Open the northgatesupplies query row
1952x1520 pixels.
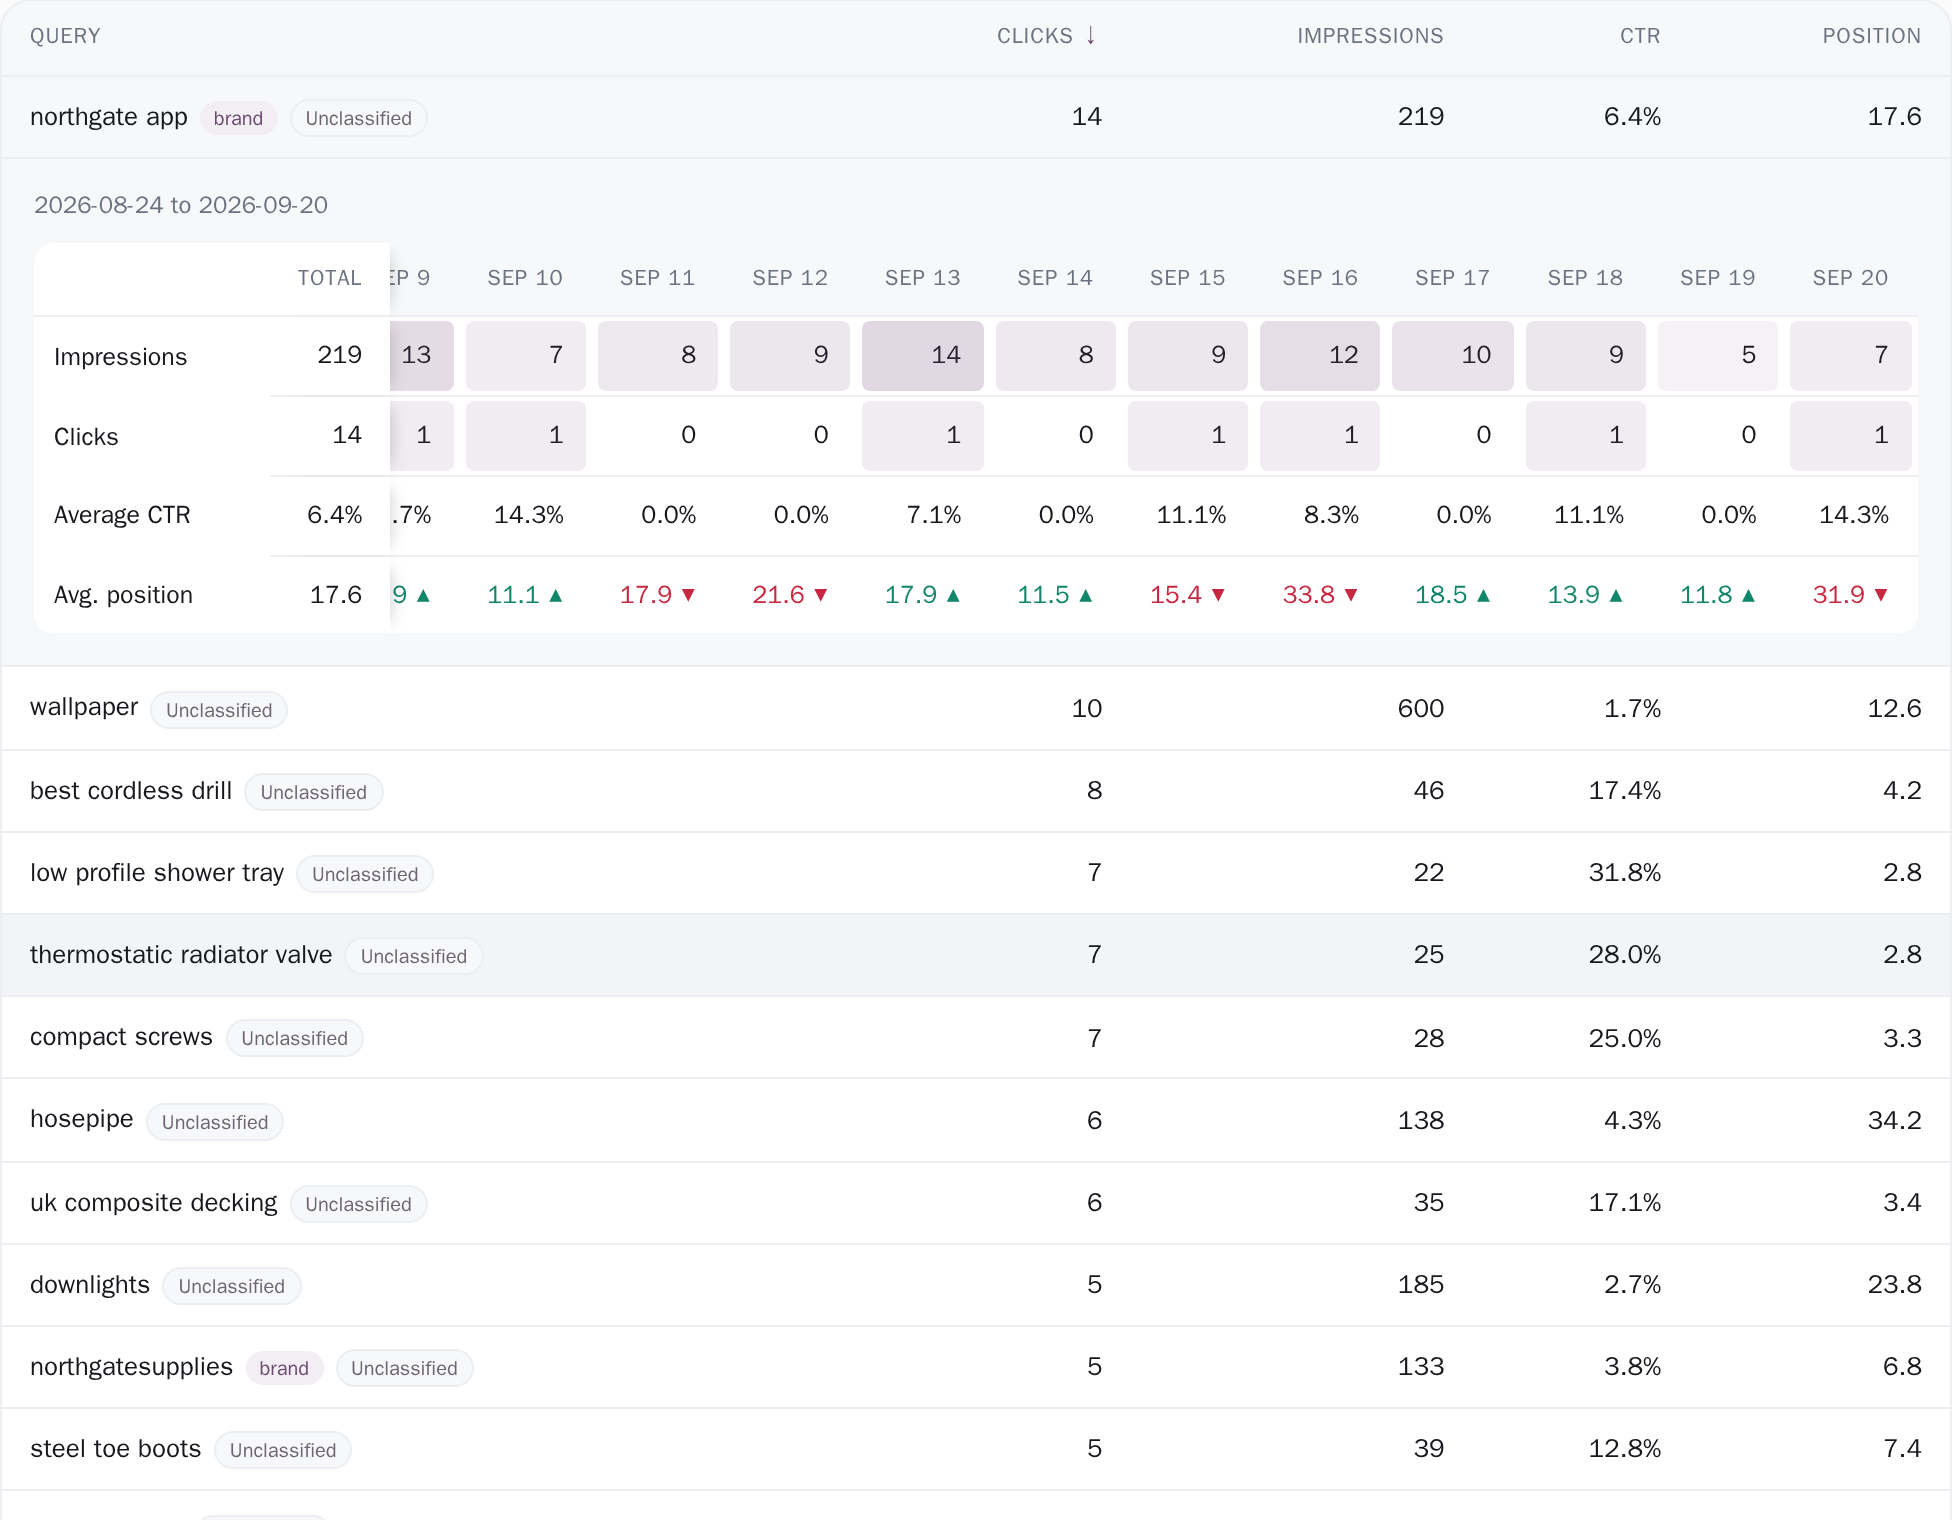tap(976, 1366)
